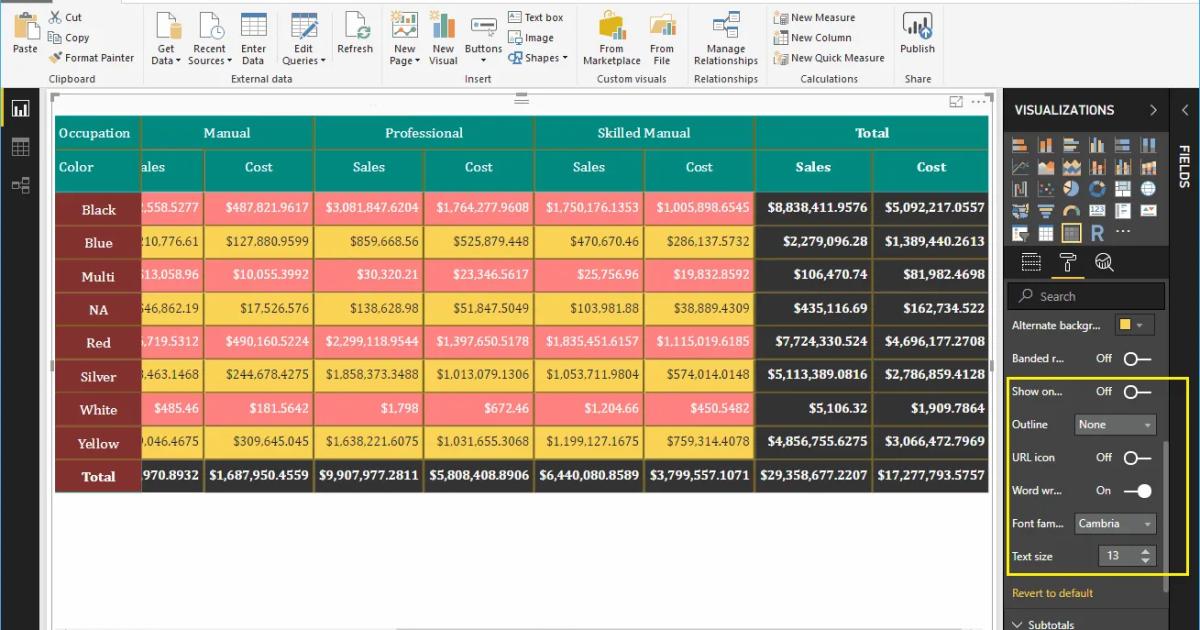Open the Outline dropdown set to None

tap(1114, 425)
